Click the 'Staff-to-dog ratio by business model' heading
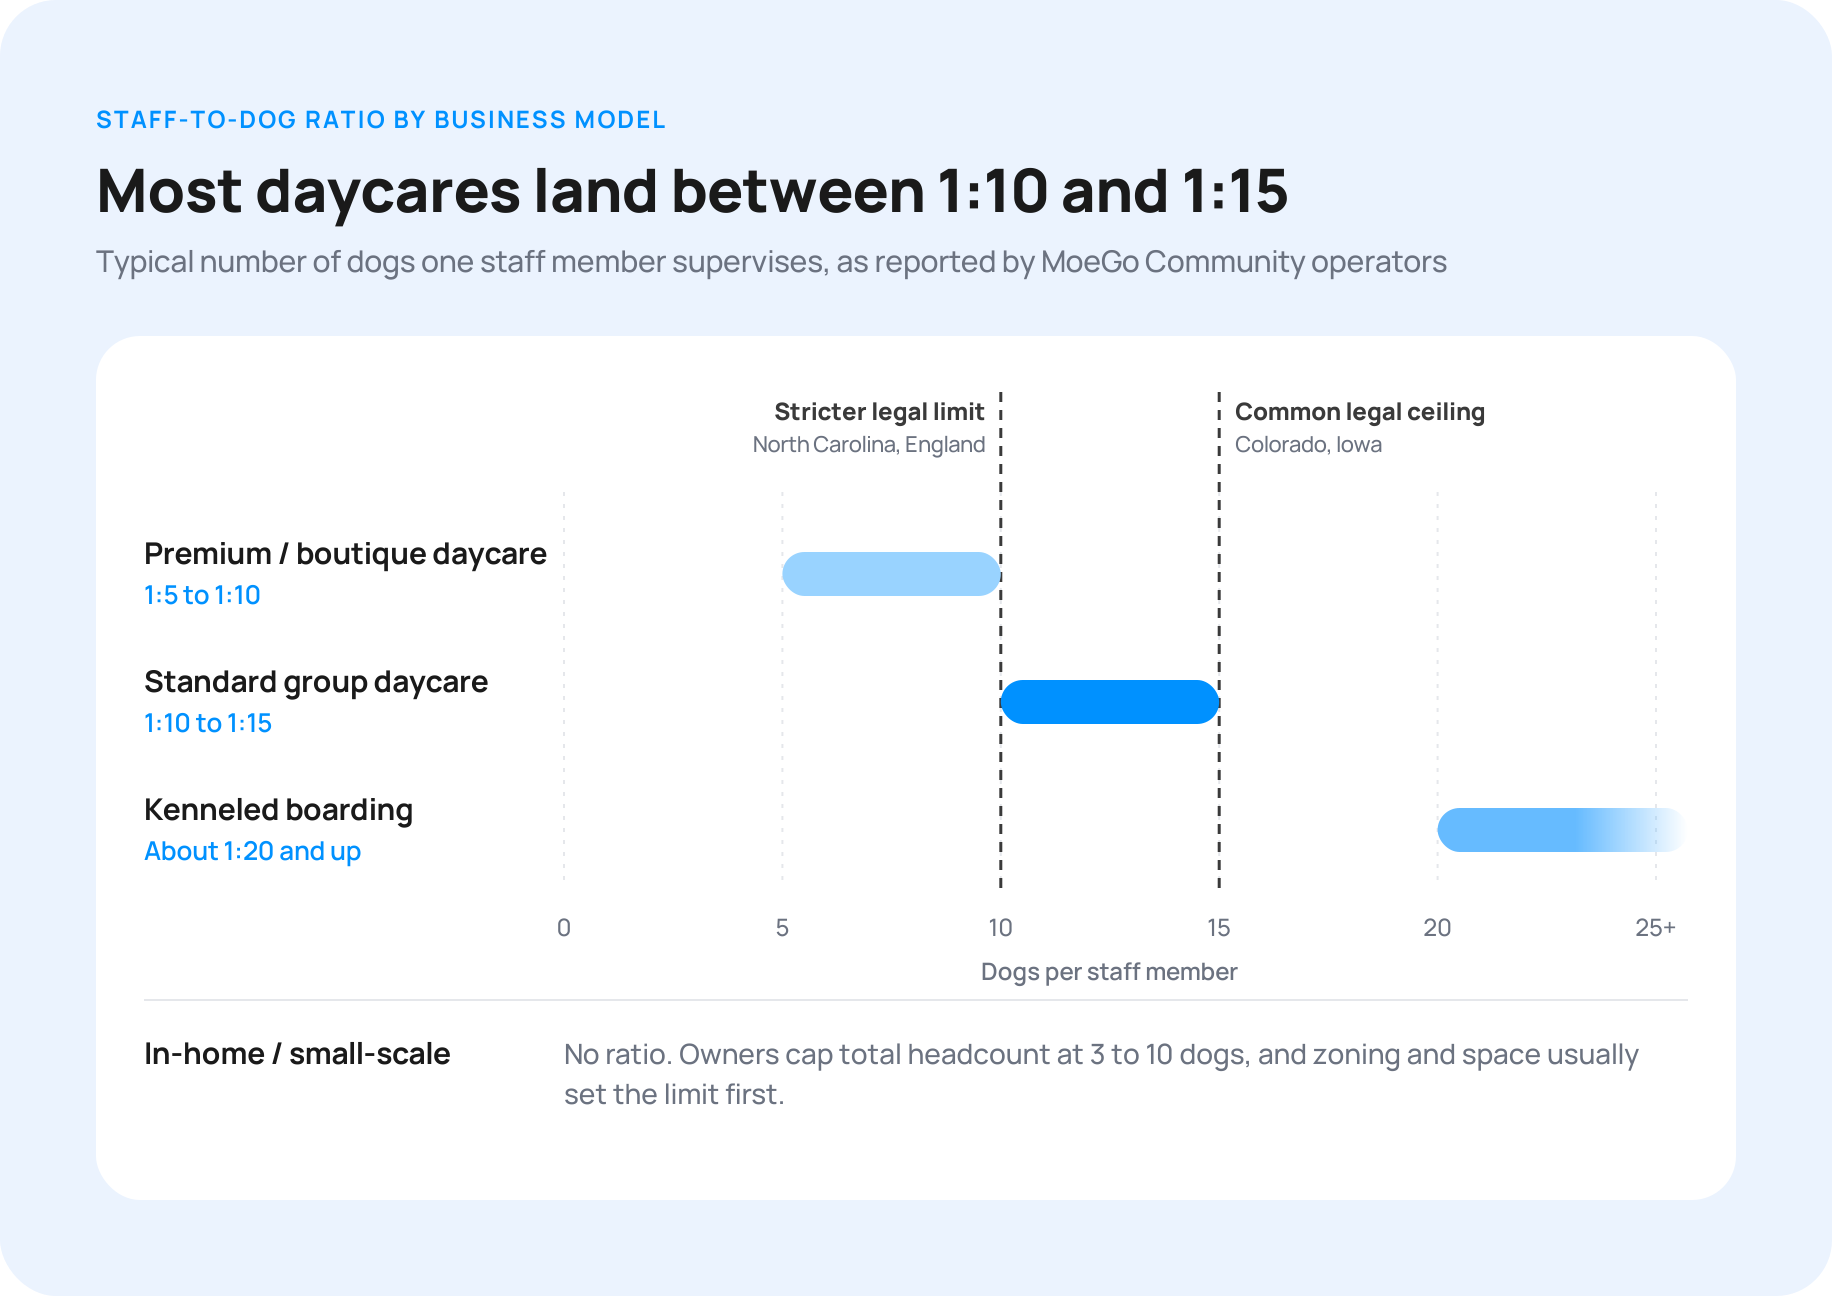The image size is (1832, 1296). pyautogui.click(x=381, y=120)
